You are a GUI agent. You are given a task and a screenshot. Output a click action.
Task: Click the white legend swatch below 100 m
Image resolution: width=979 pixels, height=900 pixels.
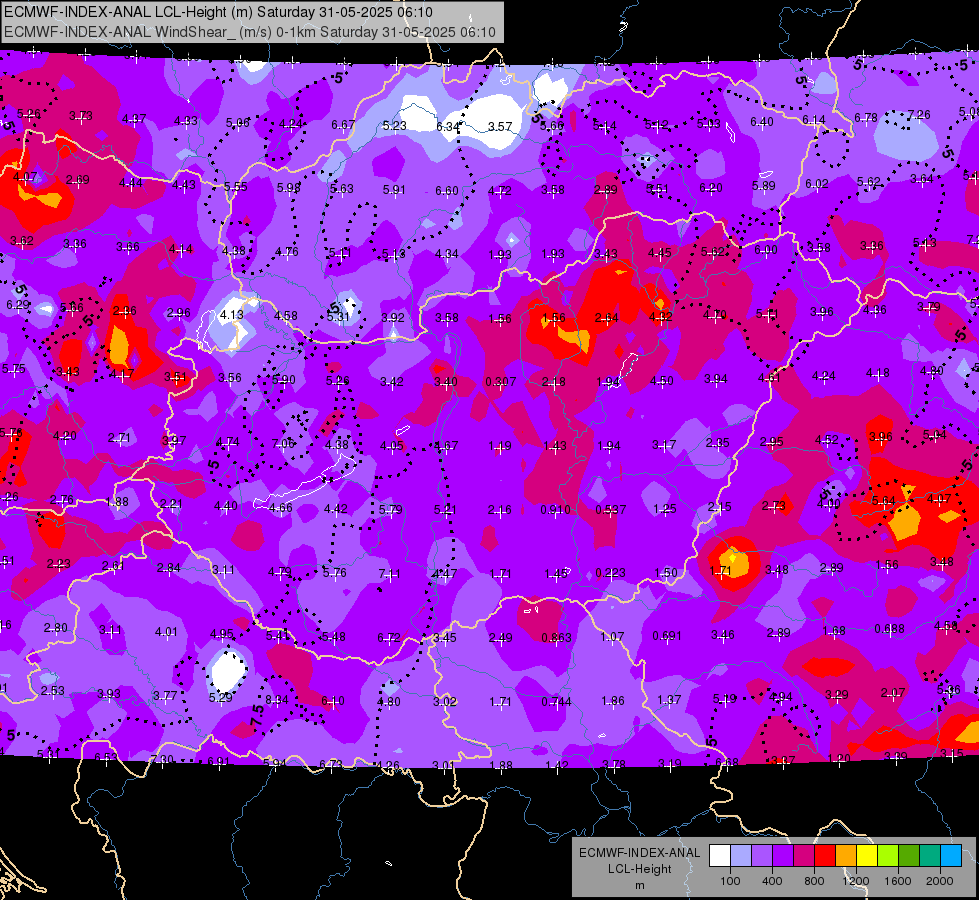coord(719,856)
